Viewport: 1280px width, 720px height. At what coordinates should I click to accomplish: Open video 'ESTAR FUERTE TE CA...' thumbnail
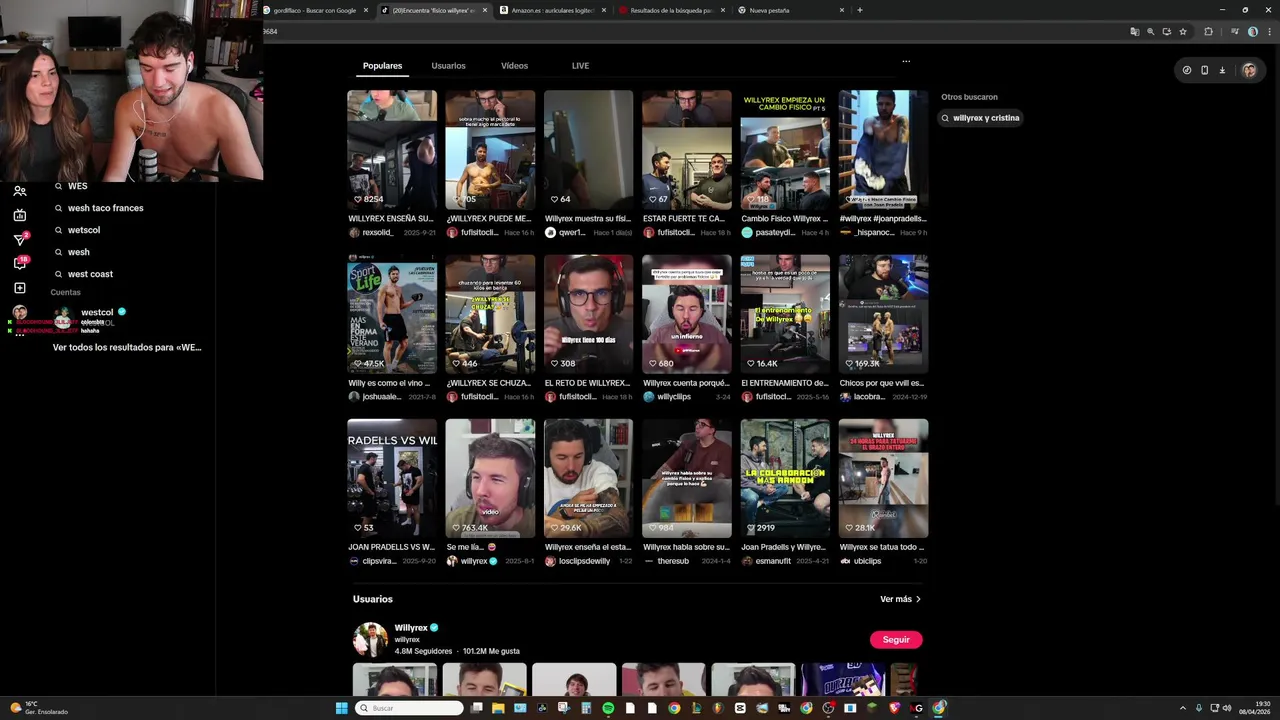click(x=687, y=150)
